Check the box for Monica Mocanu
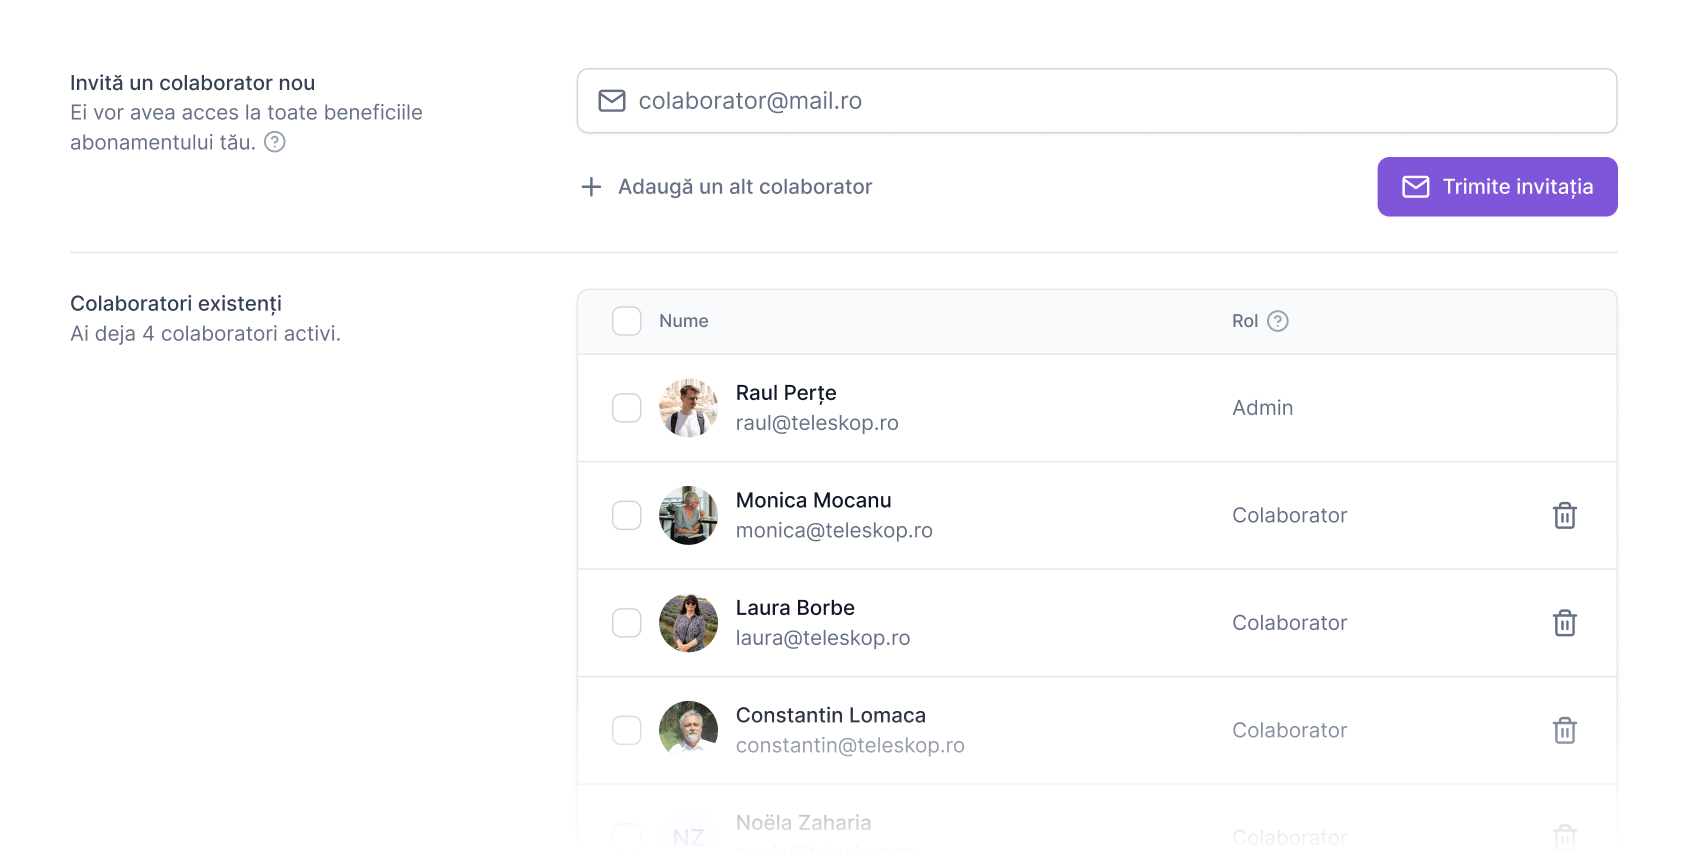The height and width of the screenshot is (856, 1688). [627, 516]
